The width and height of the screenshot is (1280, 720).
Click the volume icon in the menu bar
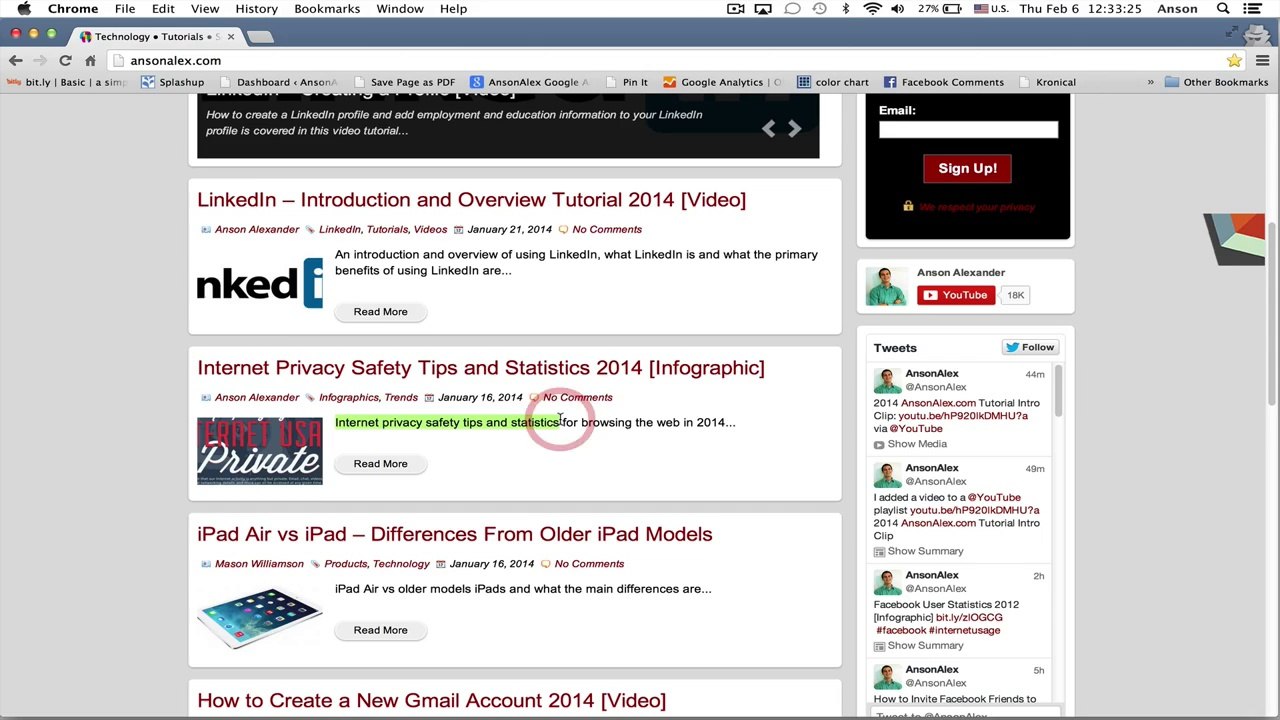point(897,9)
